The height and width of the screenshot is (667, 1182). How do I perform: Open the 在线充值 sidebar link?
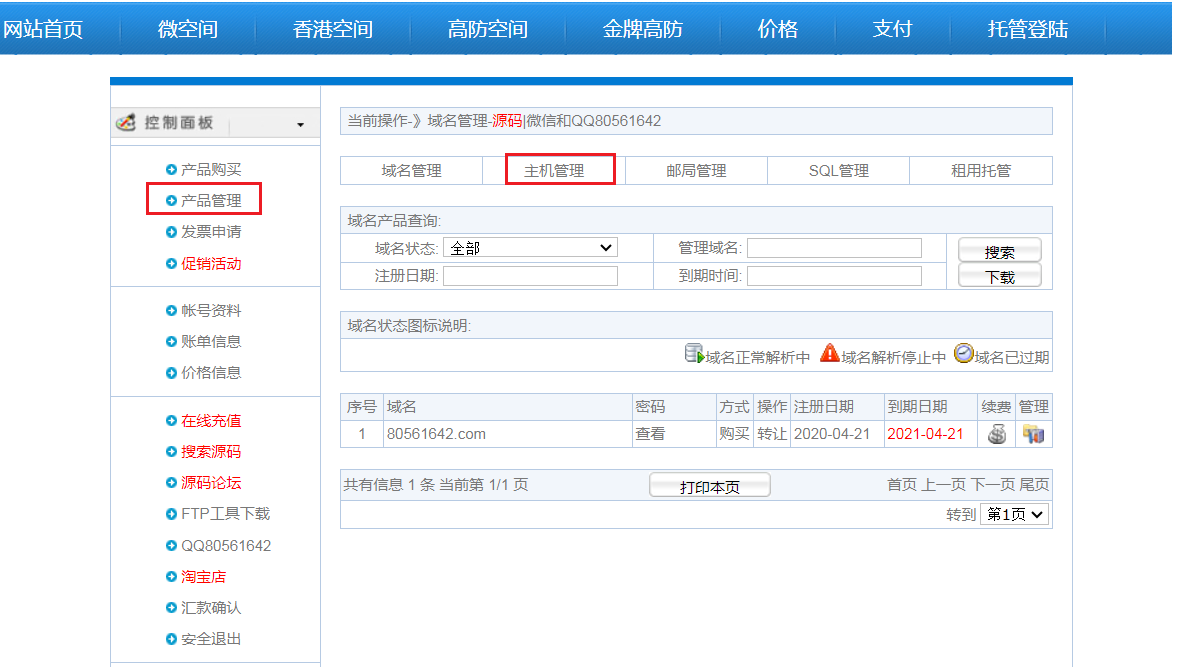point(211,421)
